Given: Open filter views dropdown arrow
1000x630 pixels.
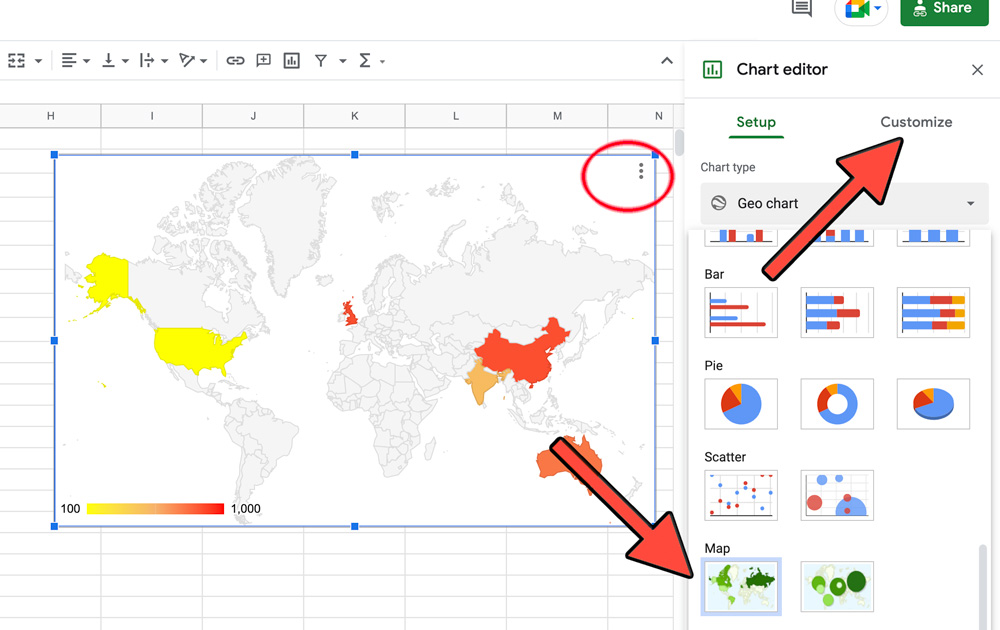Looking at the screenshot, I should coord(342,61).
